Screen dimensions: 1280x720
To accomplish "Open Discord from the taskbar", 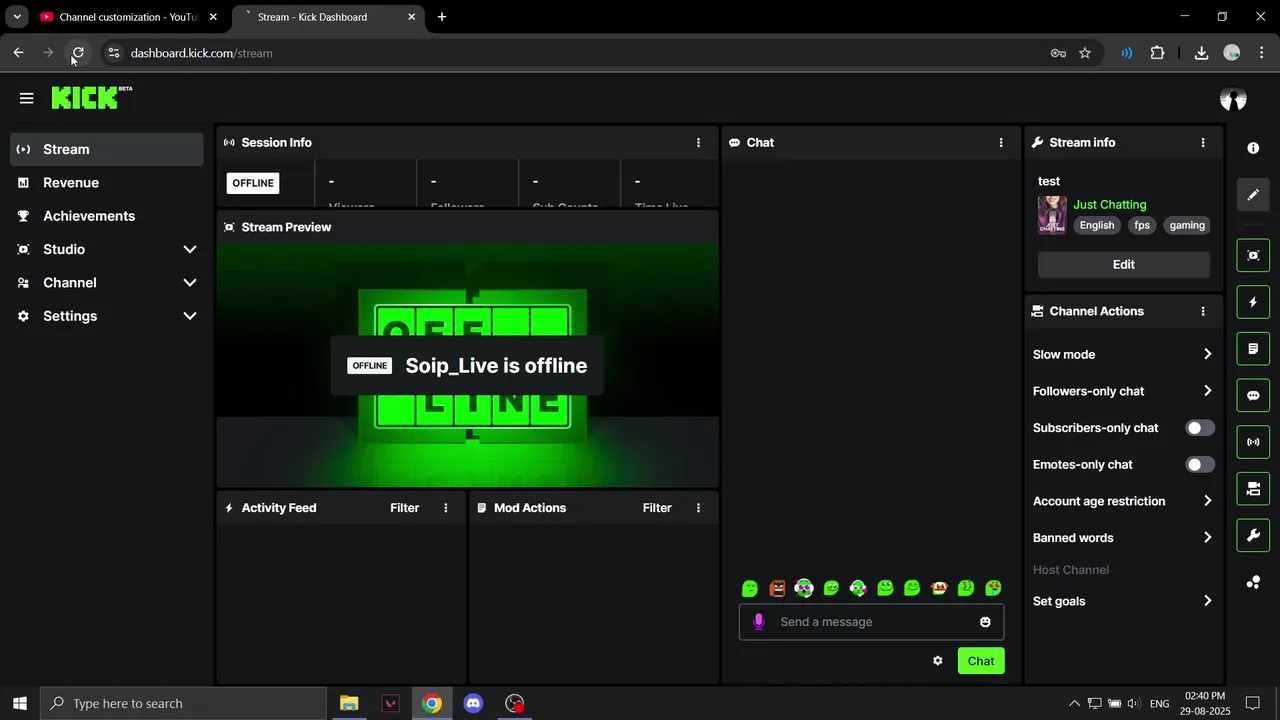I will 473,704.
